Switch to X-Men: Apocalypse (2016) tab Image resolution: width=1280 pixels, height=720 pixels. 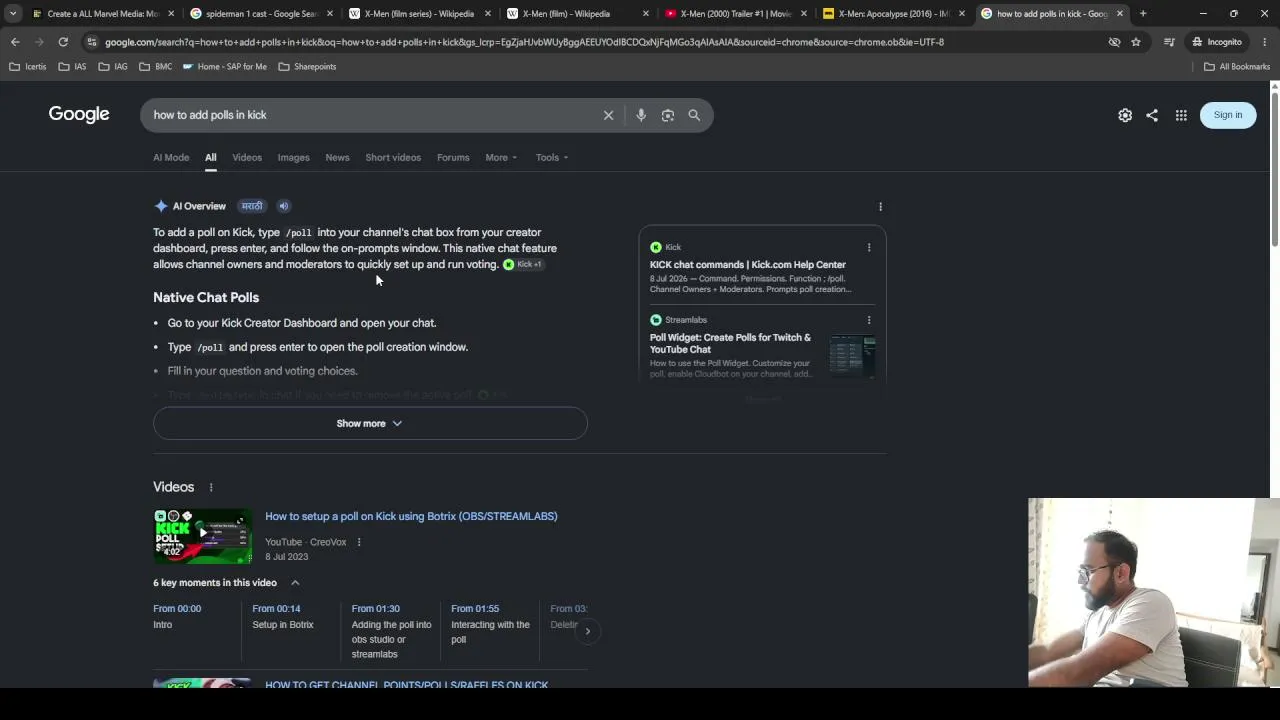click(x=893, y=14)
